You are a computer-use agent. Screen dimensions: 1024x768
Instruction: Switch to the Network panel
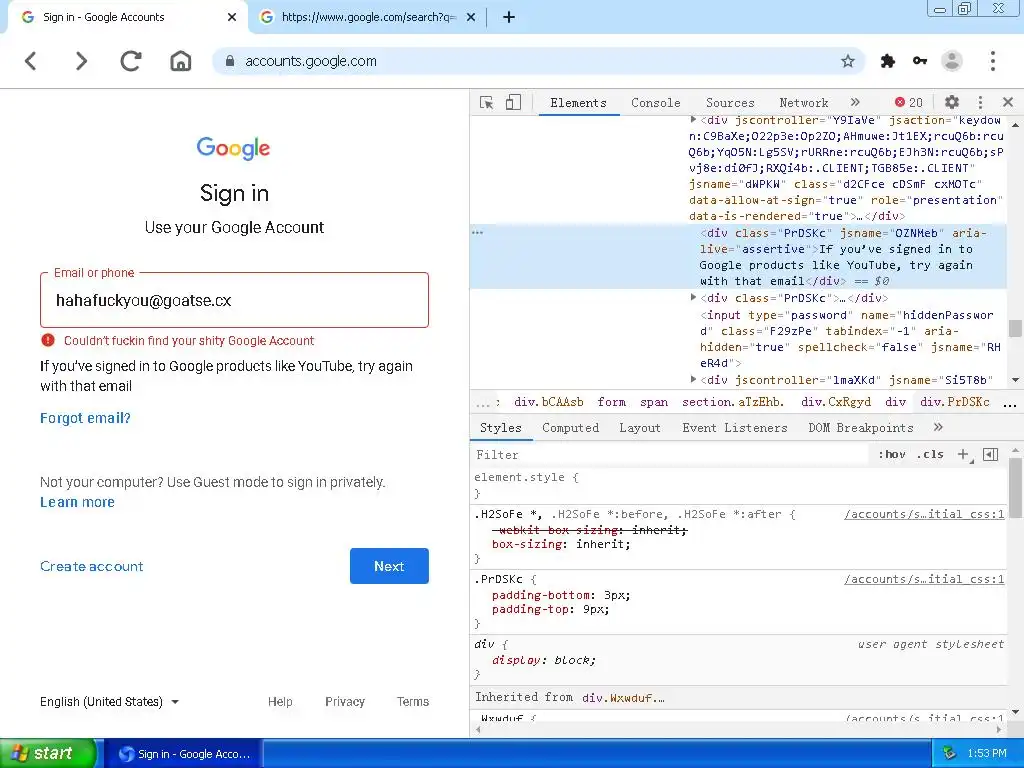804,103
